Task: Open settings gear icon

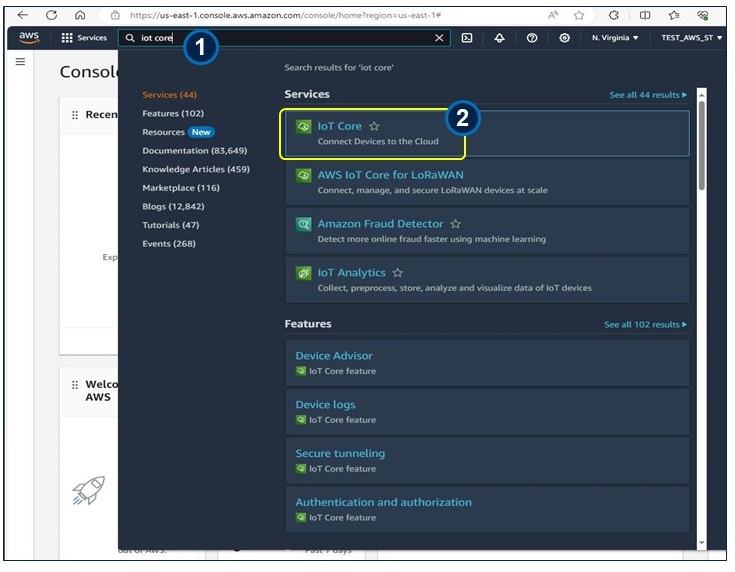Action: click(564, 38)
